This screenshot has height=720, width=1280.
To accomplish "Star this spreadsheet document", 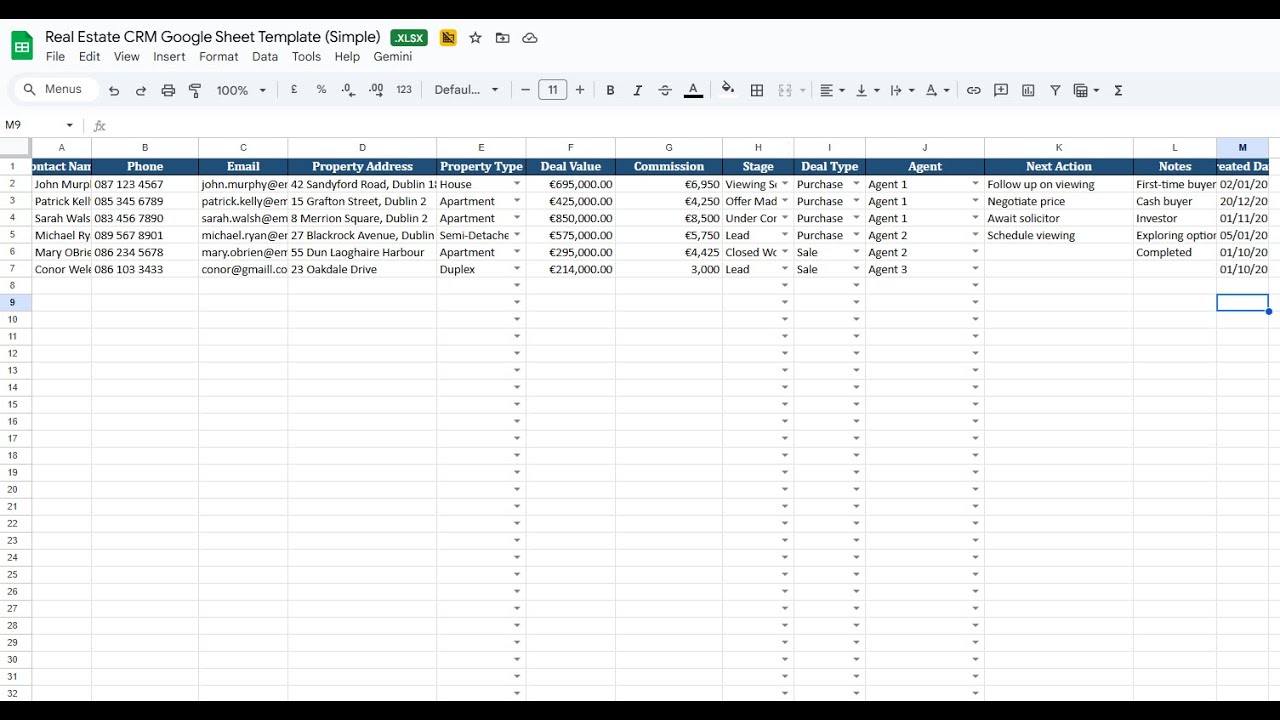I will (x=476, y=38).
